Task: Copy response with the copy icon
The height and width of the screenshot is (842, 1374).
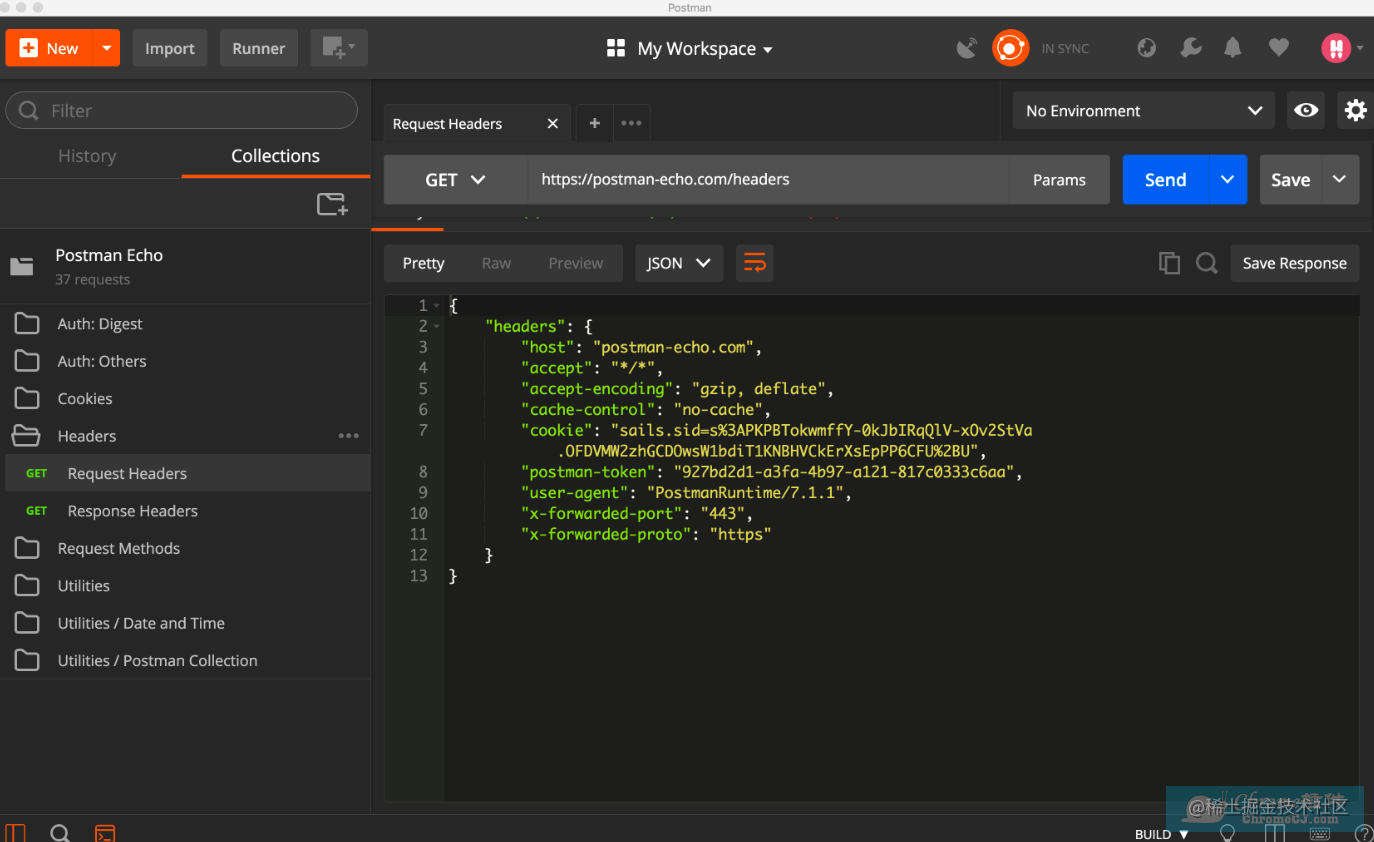Action: [1169, 263]
